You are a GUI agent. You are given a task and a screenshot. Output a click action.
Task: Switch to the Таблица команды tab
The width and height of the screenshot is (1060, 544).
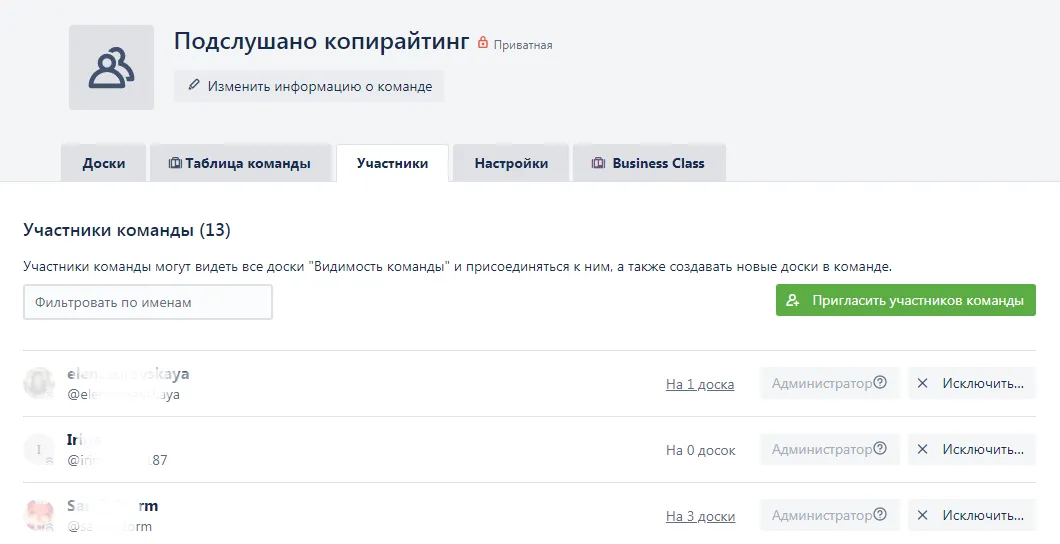tap(240, 163)
